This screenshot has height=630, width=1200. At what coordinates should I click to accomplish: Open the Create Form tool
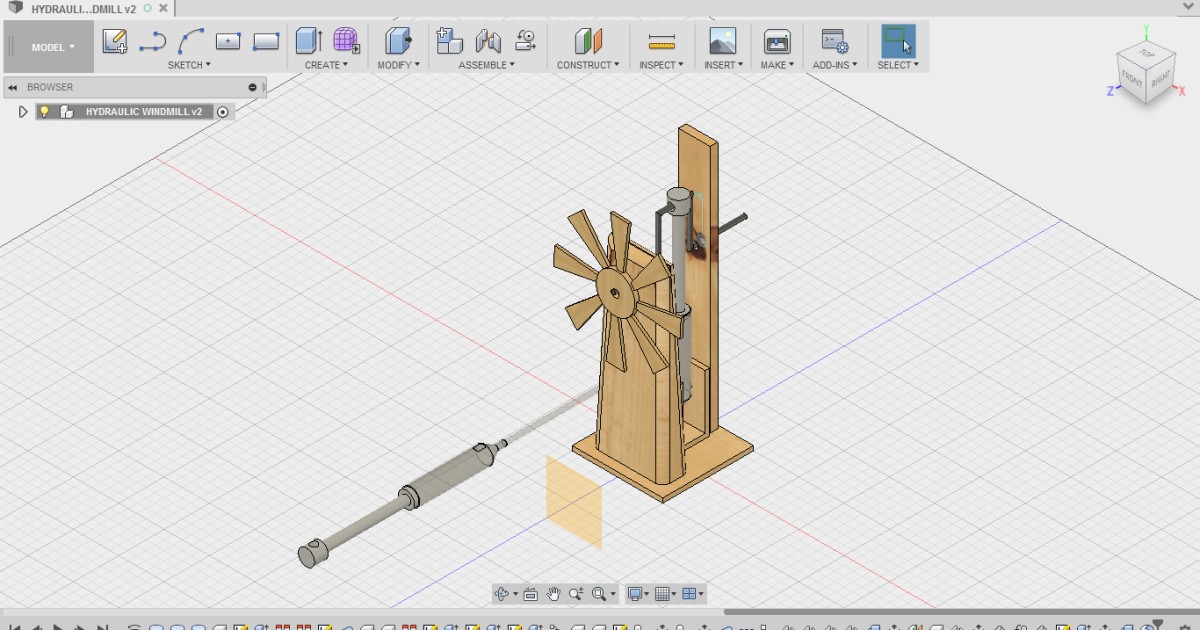click(x=345, y=42)
